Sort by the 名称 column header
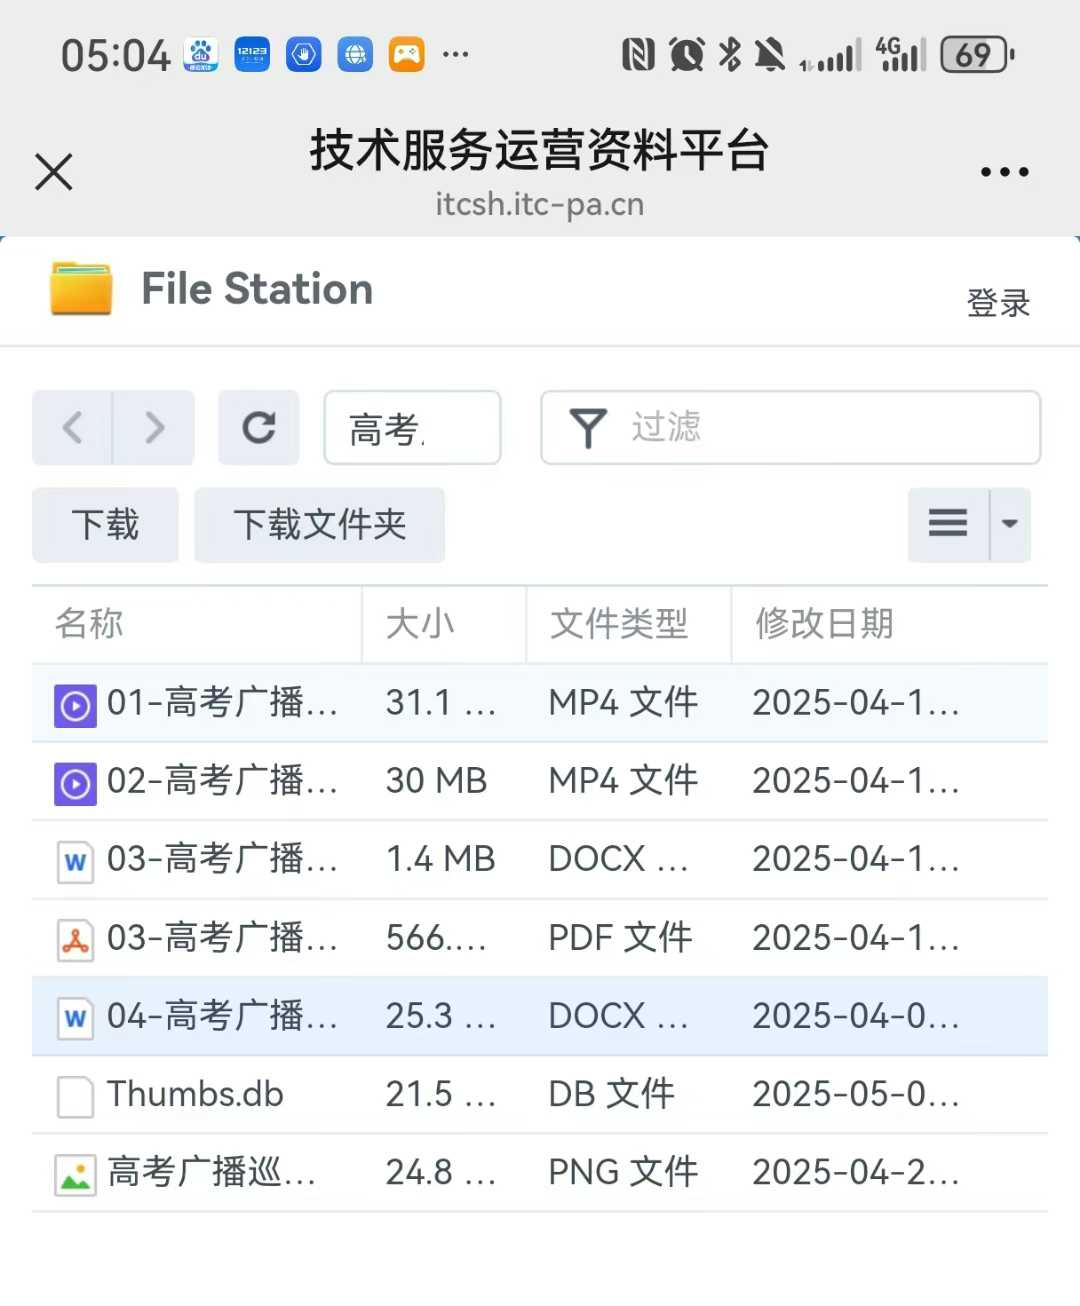 [90, 624]
